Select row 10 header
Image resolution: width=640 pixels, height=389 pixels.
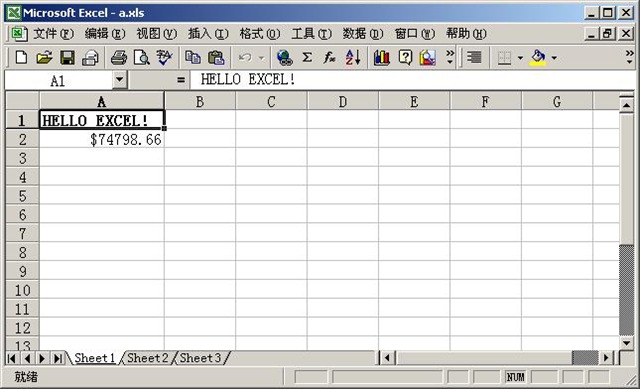[22, 290]
